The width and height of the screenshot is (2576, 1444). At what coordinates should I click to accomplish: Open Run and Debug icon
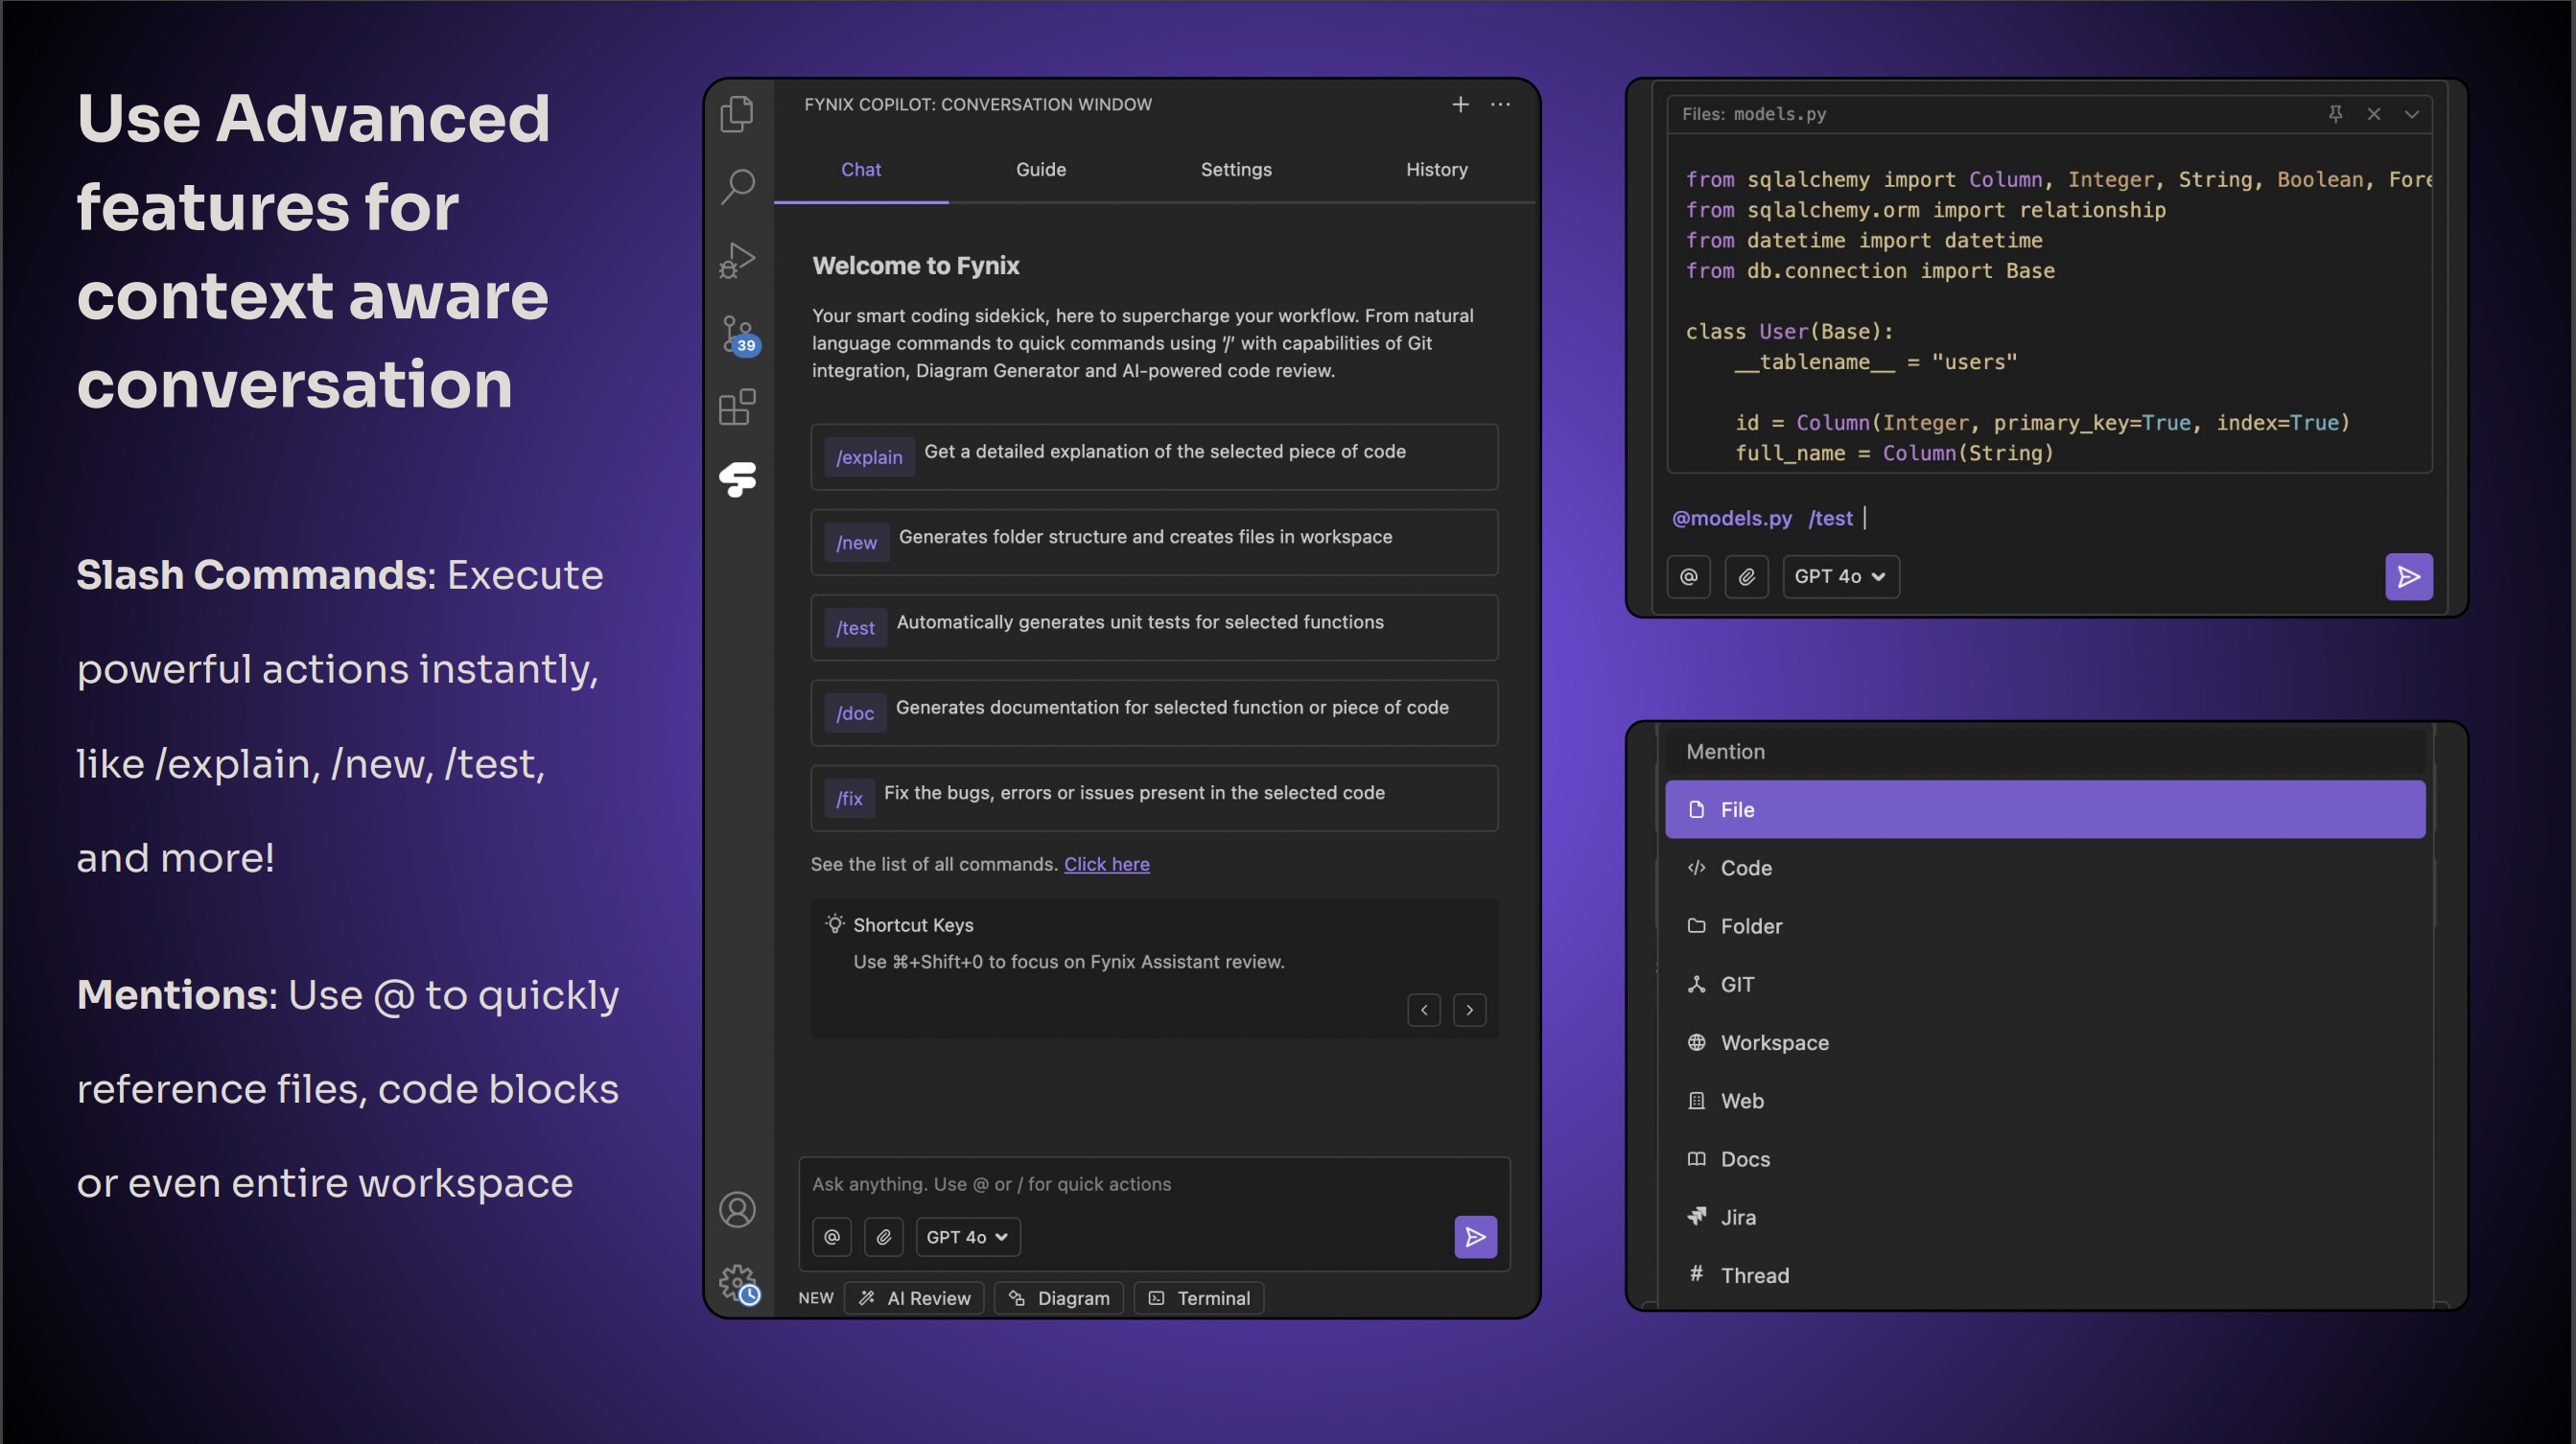coord(737,260)
